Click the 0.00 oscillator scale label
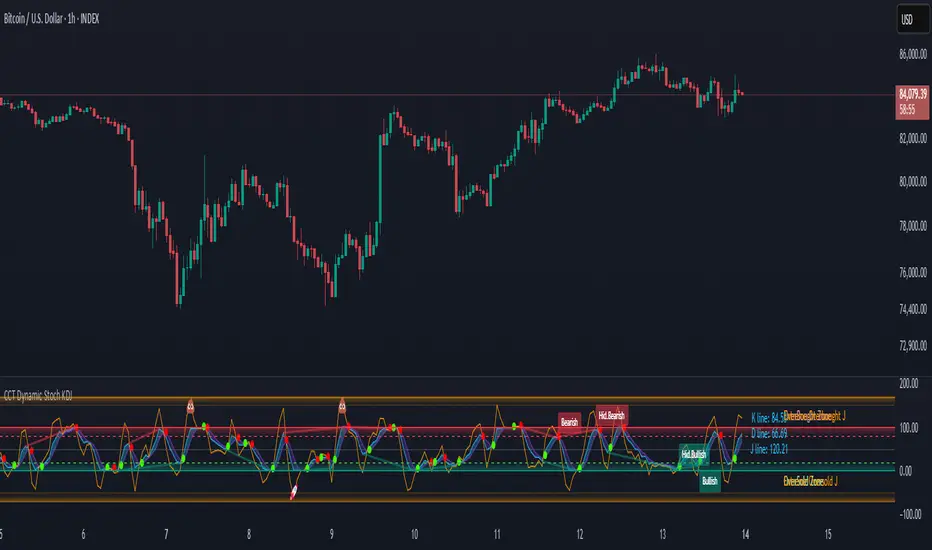 point(905,471)
